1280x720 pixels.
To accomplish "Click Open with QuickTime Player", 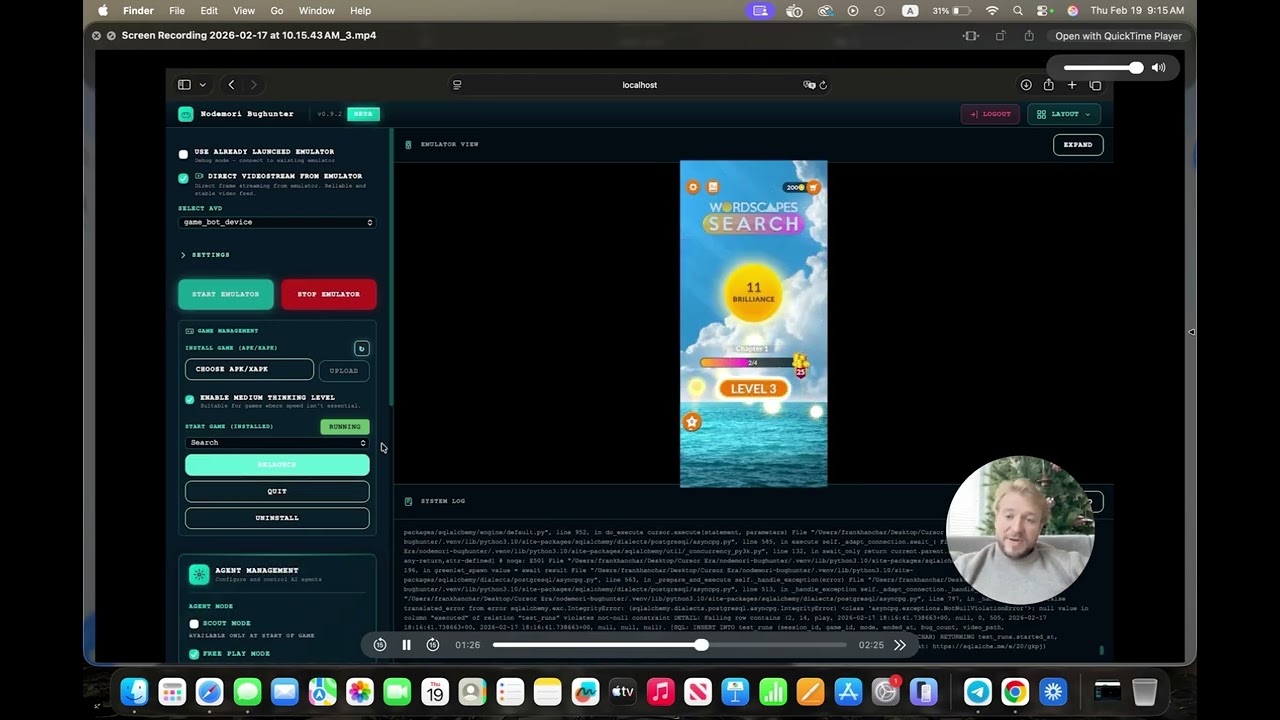I will pyautogui.click(x=1118, y=36).
